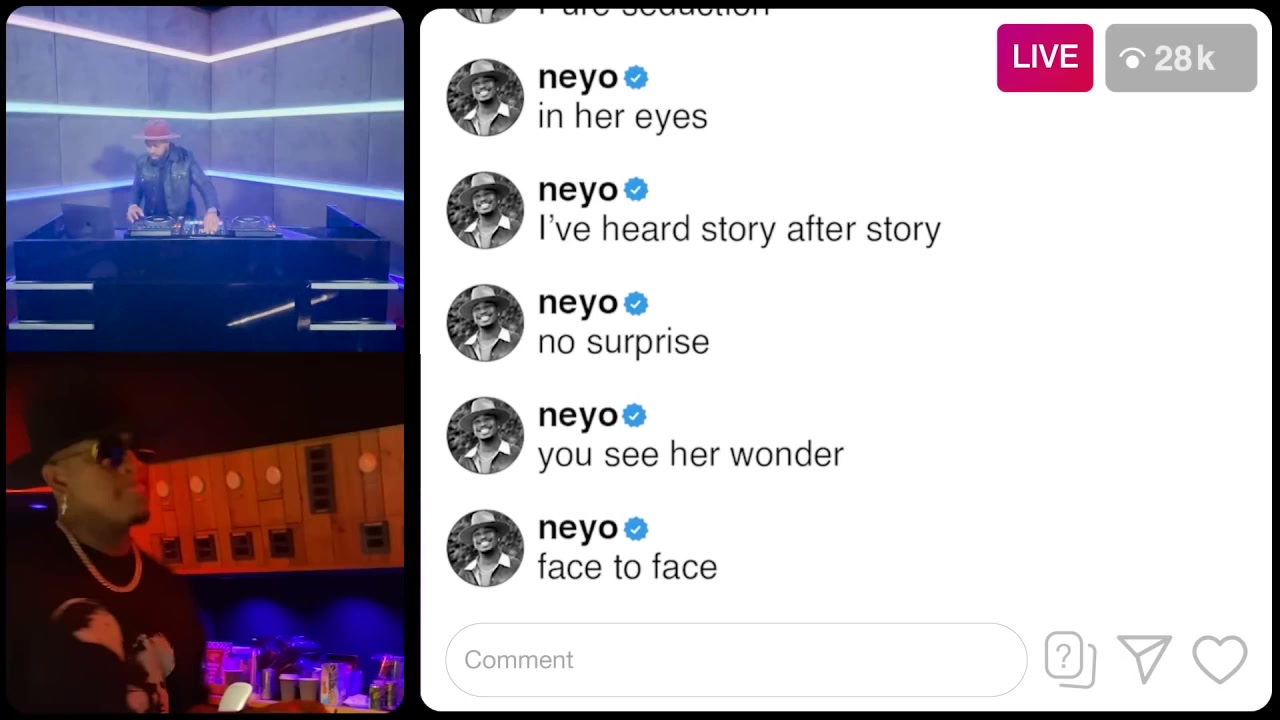Click the Comment input field

coord(736,660)
